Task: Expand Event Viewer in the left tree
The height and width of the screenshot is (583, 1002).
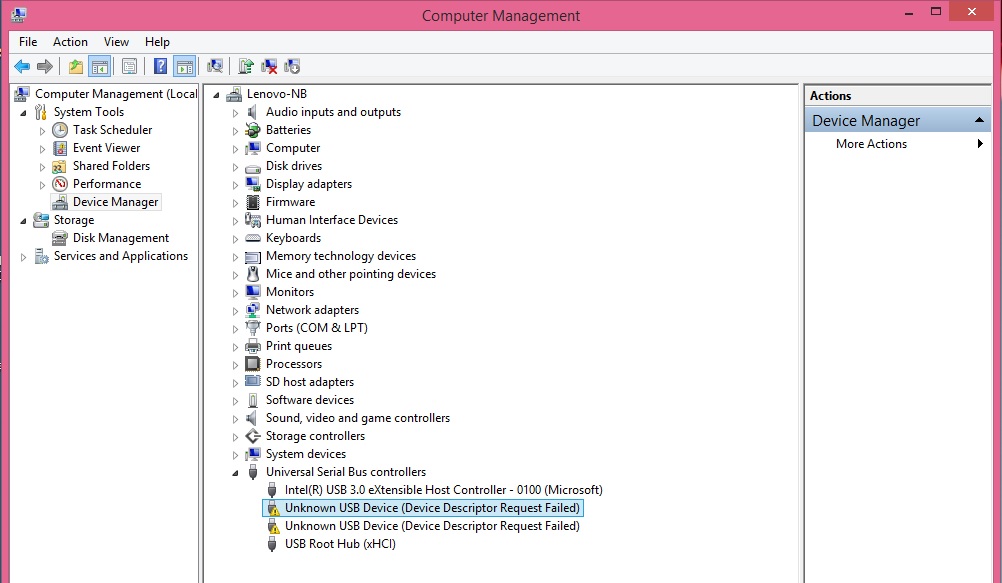Action: [x=42, y=149]
